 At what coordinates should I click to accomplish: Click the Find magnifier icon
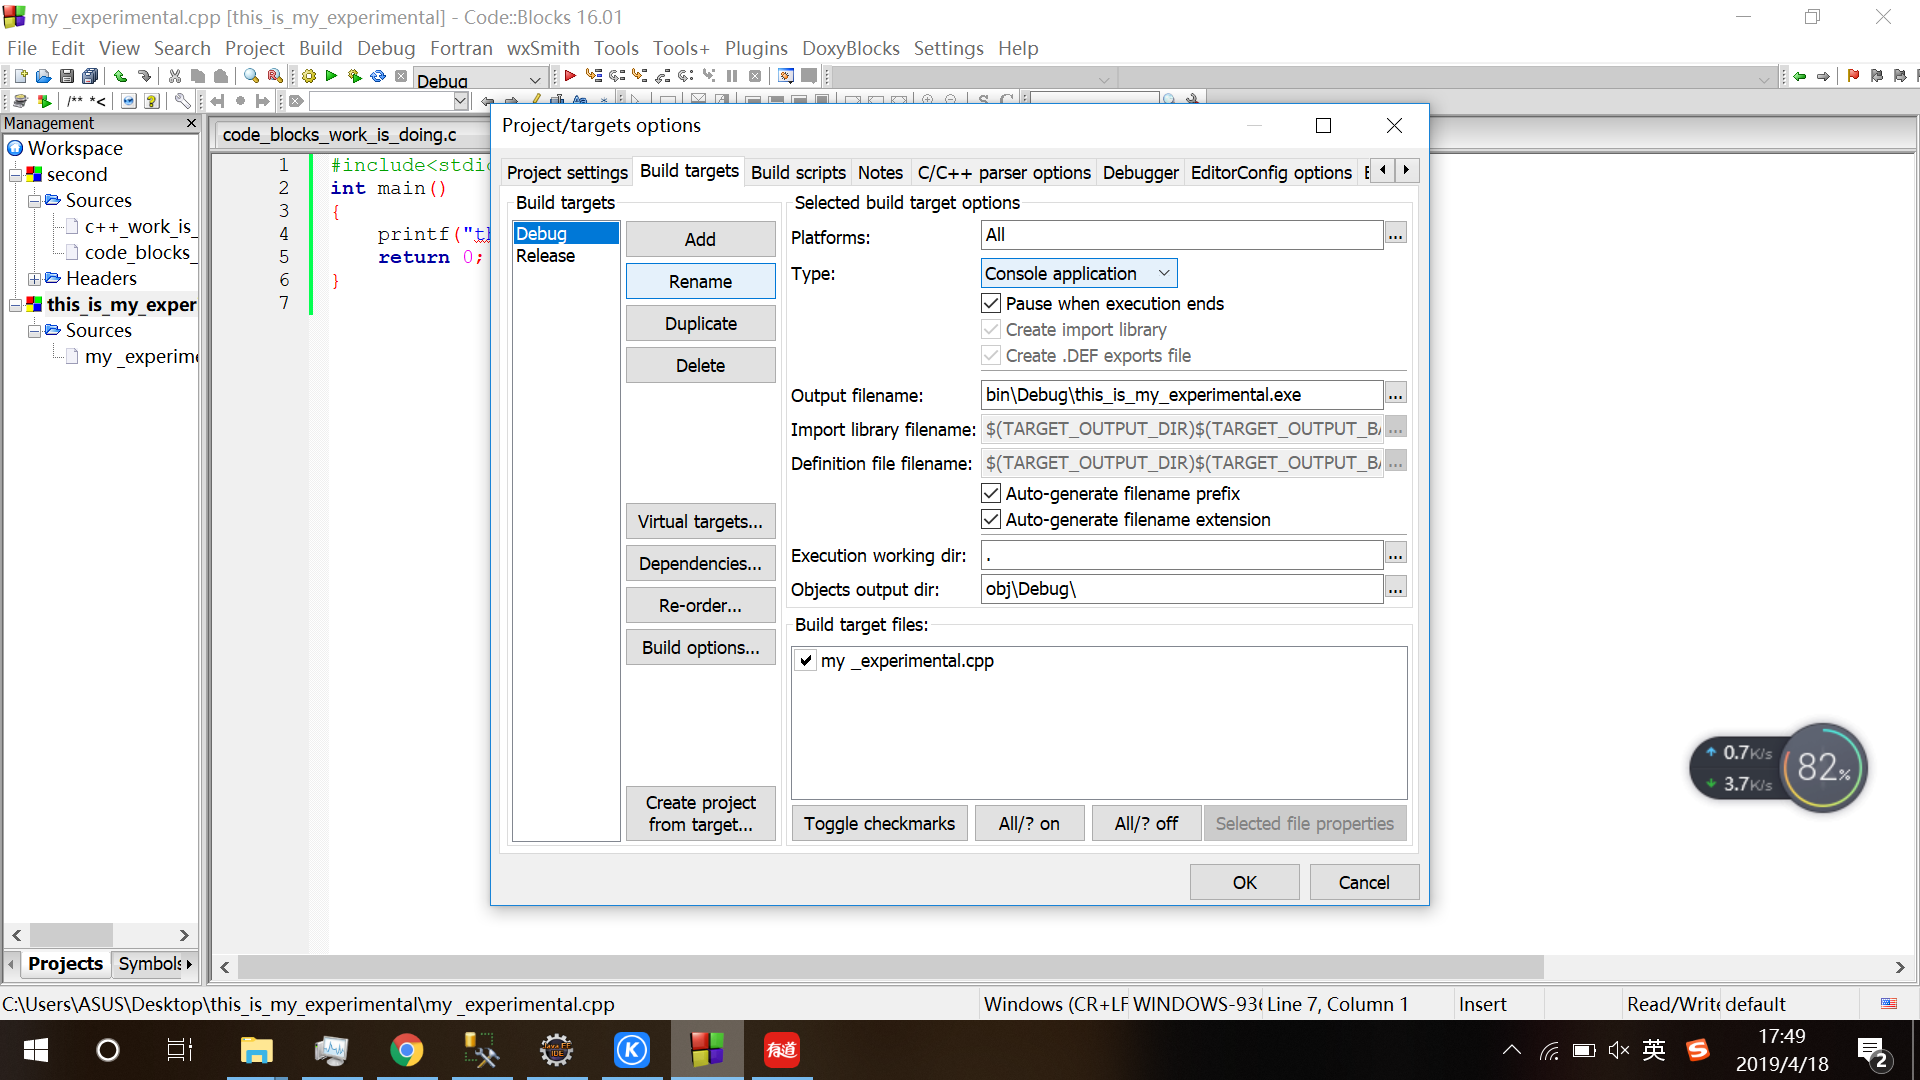pyautogui.click(x=251, y=76)
